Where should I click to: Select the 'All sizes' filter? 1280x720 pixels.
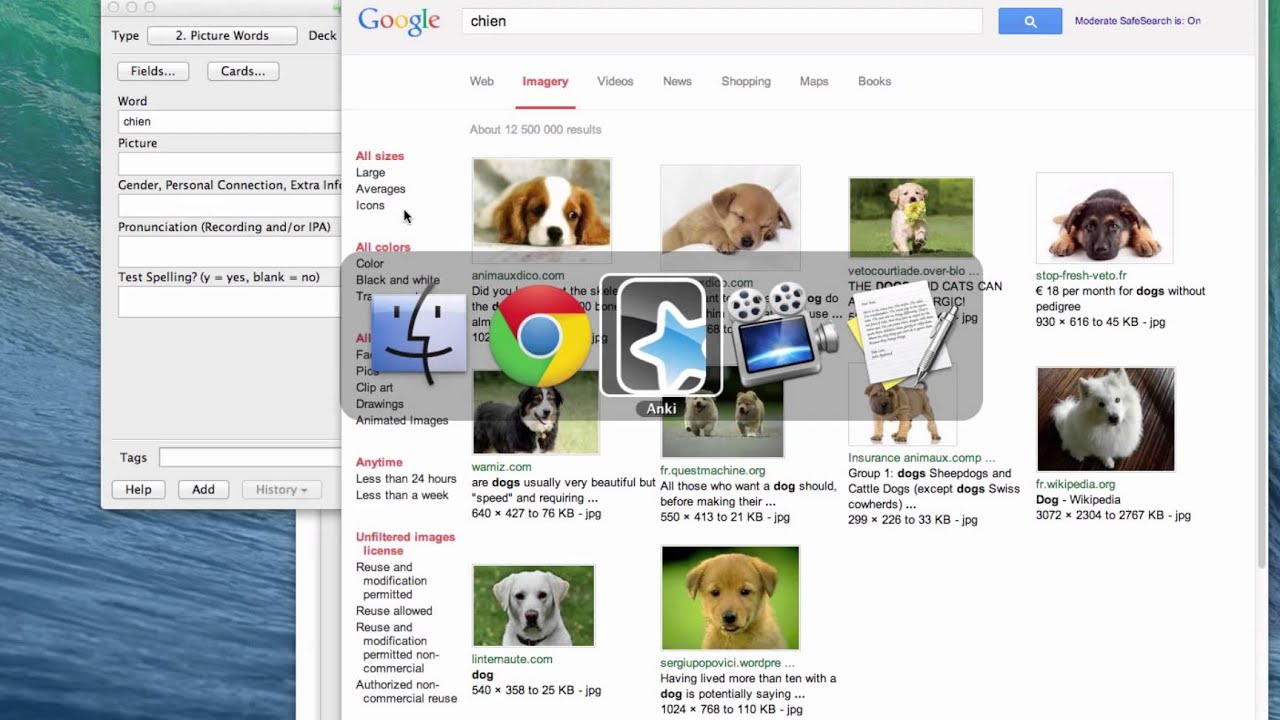click(380, 156)
